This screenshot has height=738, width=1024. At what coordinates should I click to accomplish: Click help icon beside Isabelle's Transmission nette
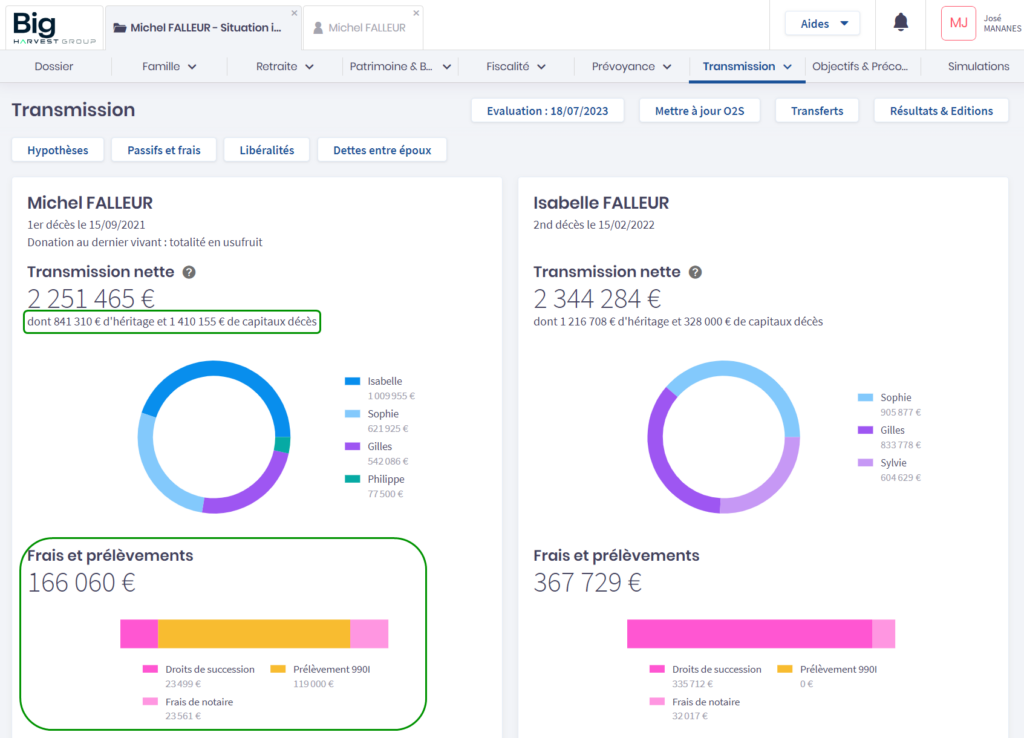[x=695, y=272]
